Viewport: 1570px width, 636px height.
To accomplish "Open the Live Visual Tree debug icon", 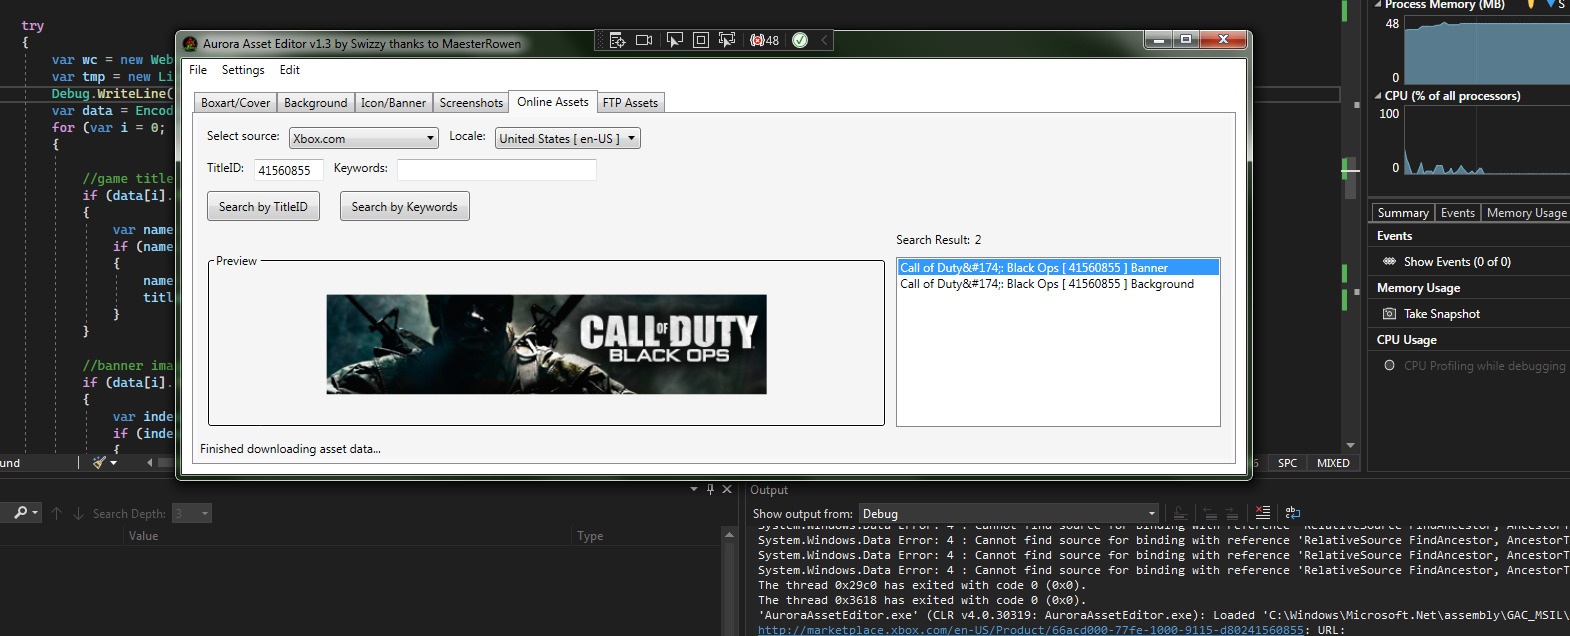I will (617, 40).
